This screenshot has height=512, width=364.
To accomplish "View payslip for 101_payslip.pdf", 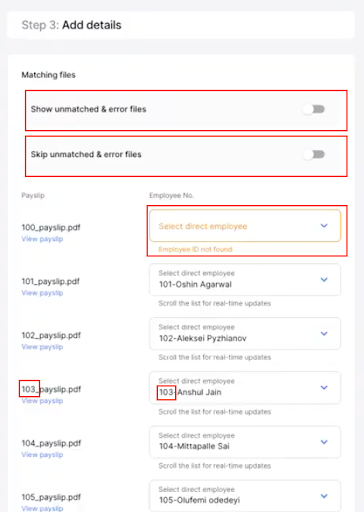I will 42,293.
